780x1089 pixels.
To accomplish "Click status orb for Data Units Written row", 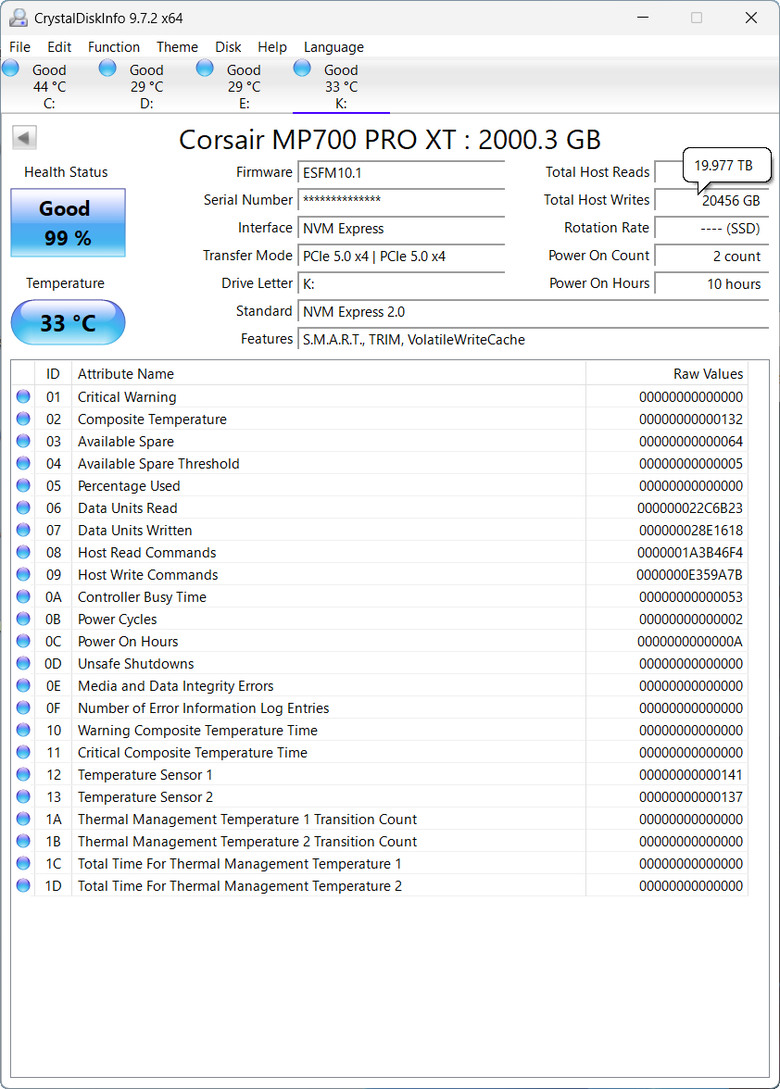I will coord(24,530).
